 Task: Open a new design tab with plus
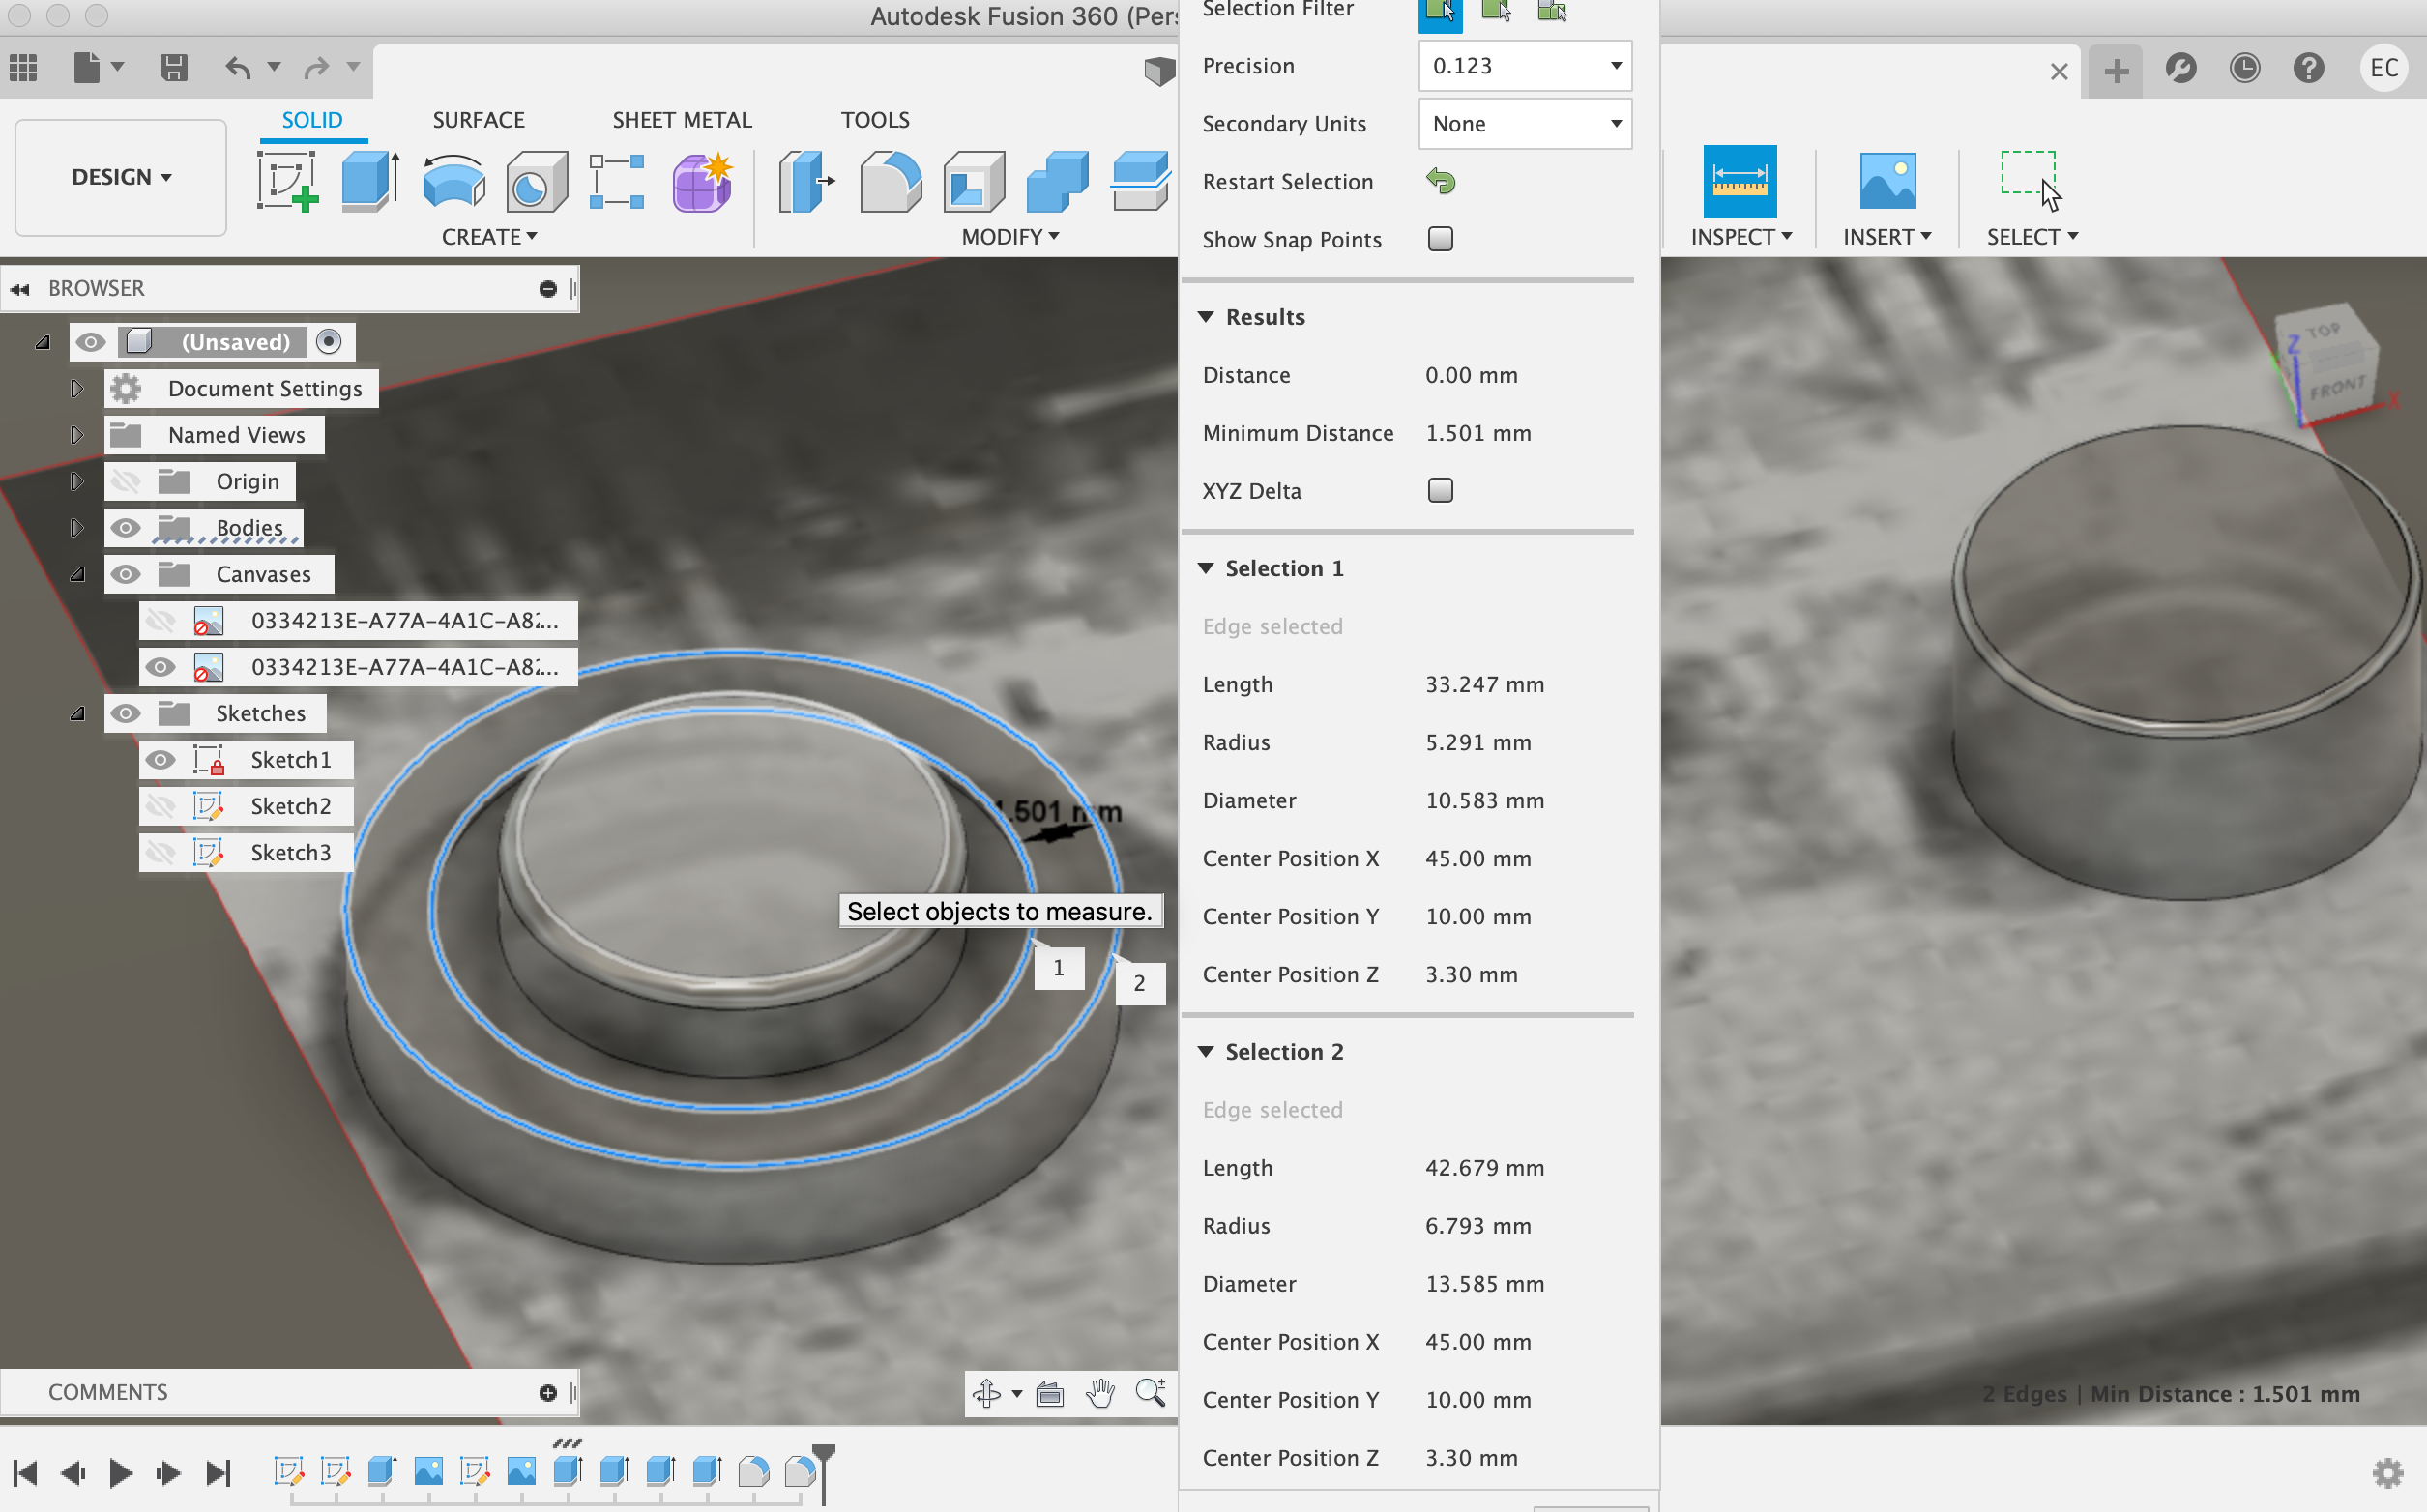coord(2116,71)
